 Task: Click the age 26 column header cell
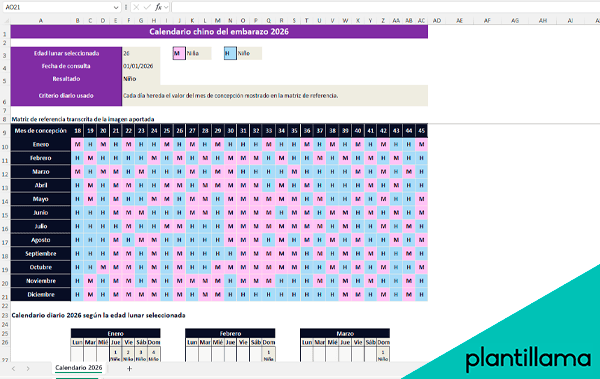[179, 131]
